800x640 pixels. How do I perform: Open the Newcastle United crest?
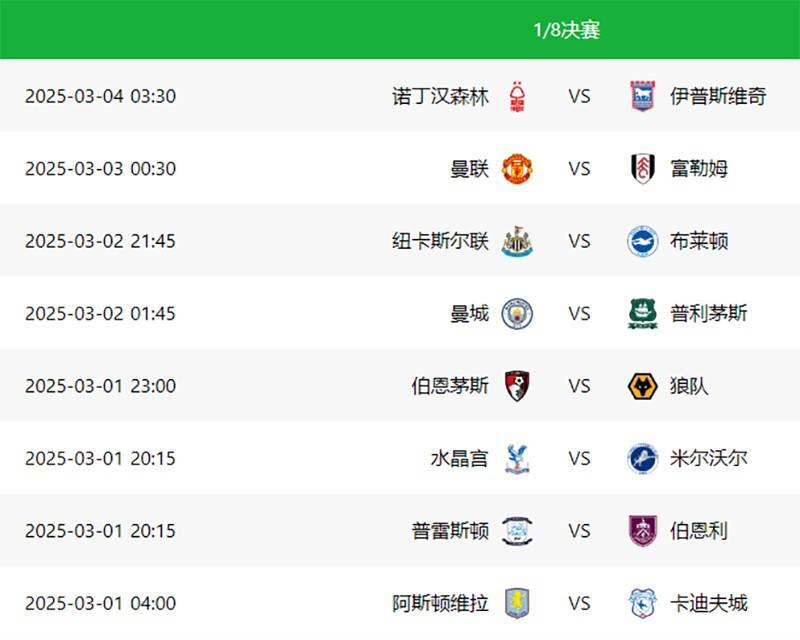(517, 241)
